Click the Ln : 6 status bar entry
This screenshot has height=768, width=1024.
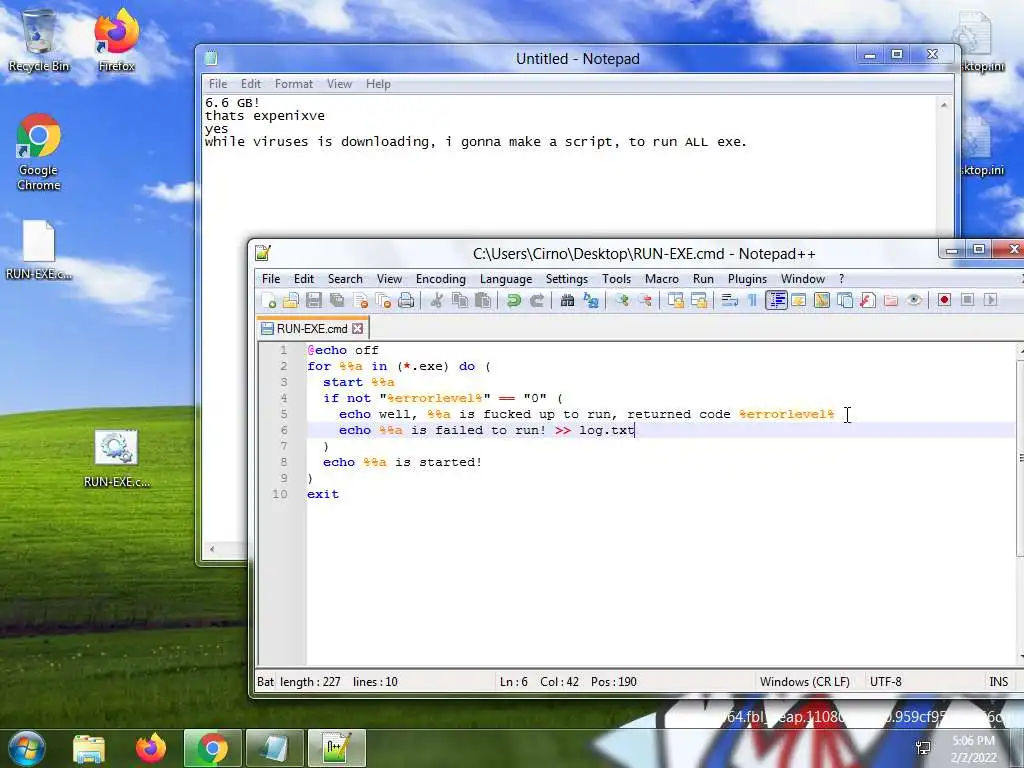pyautogui.click(x=513, y=682)
